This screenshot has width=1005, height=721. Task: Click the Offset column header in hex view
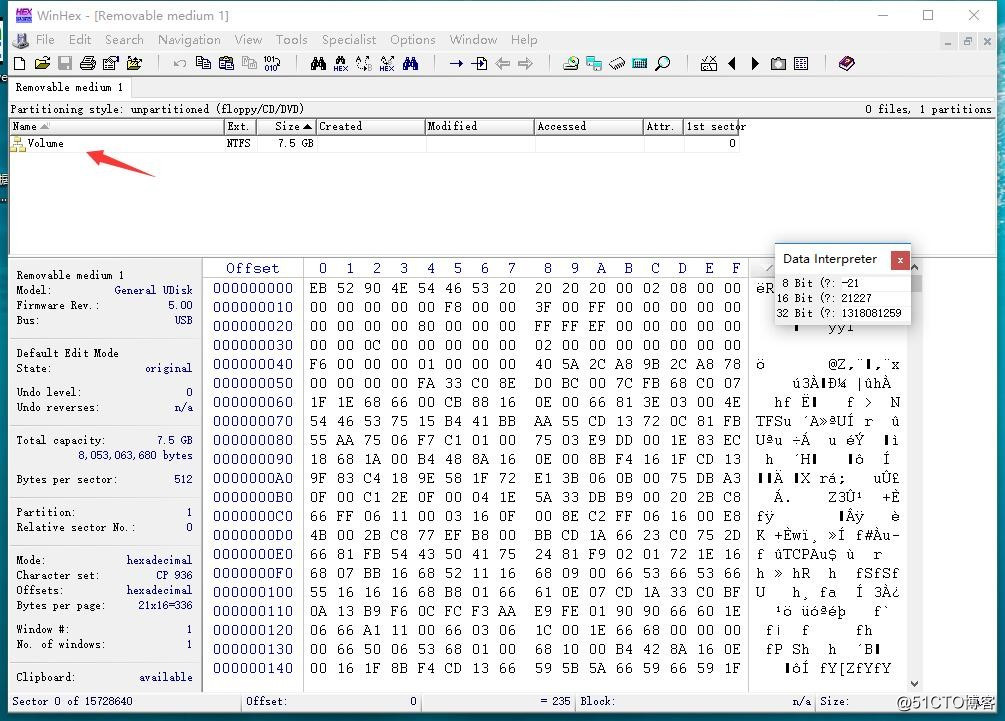tap(253, 268)
